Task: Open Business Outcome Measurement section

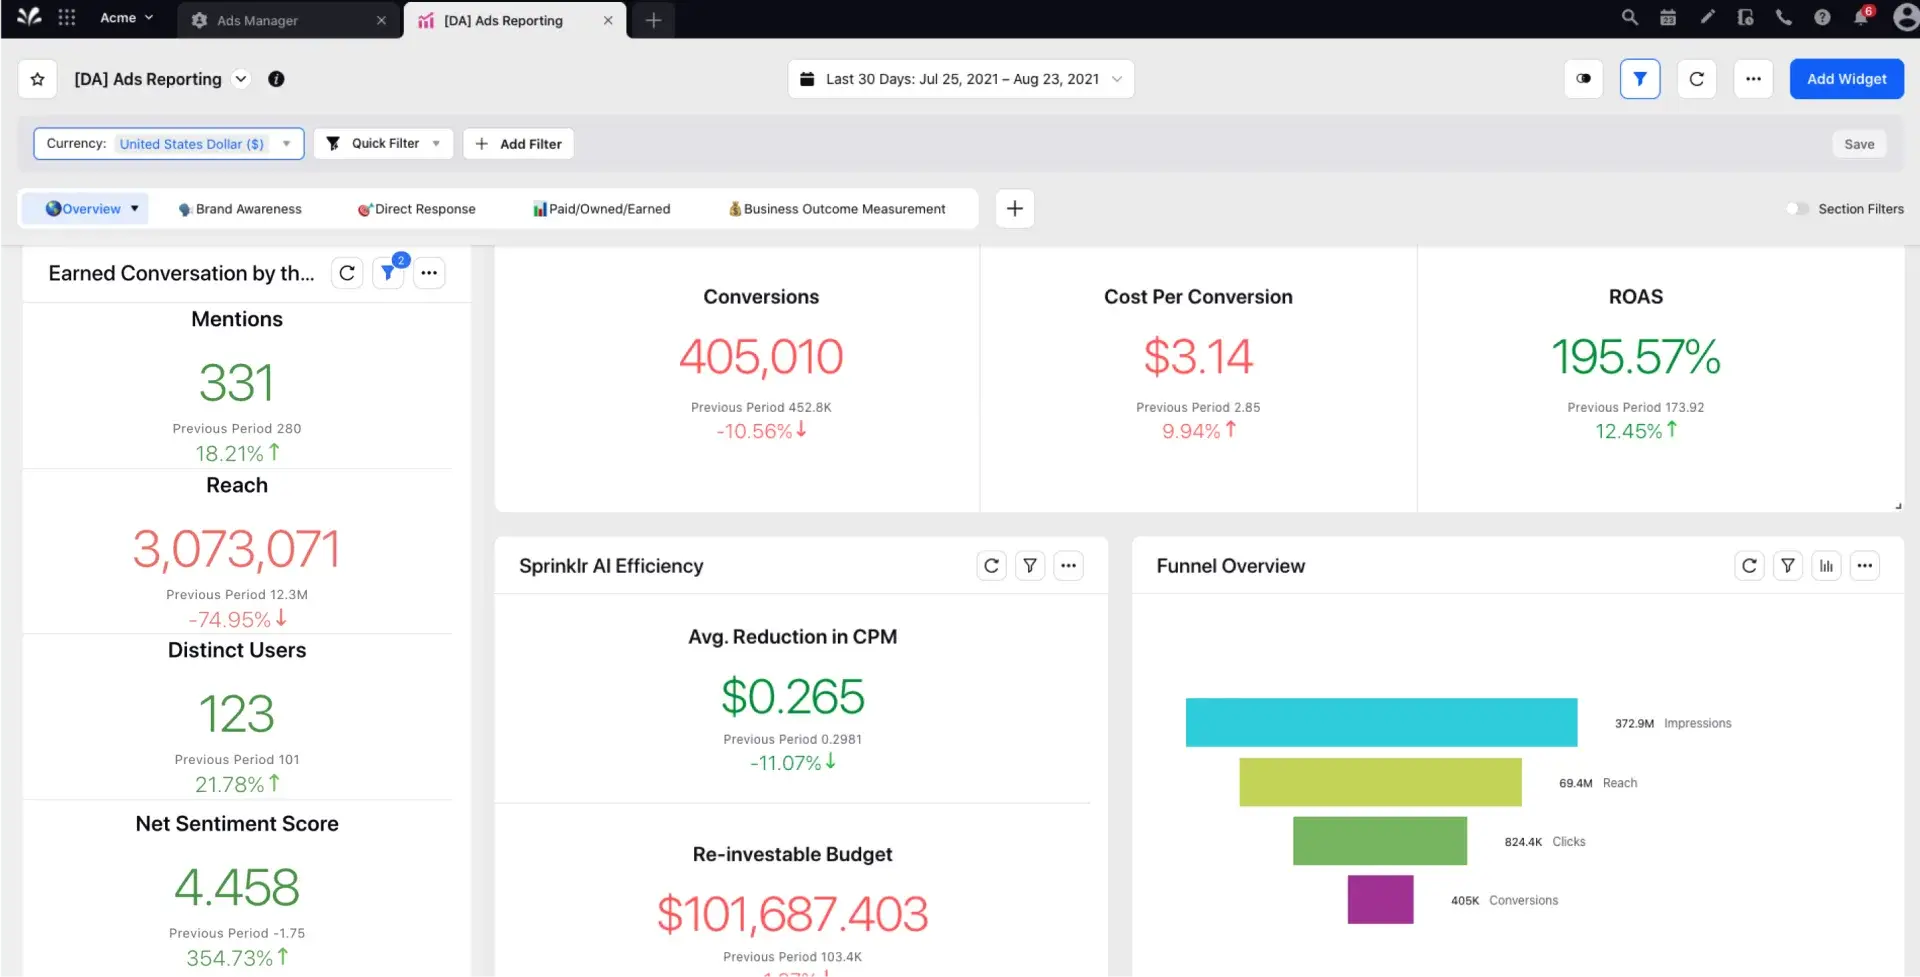Action: pyautogui.click(x=837, y=209)
